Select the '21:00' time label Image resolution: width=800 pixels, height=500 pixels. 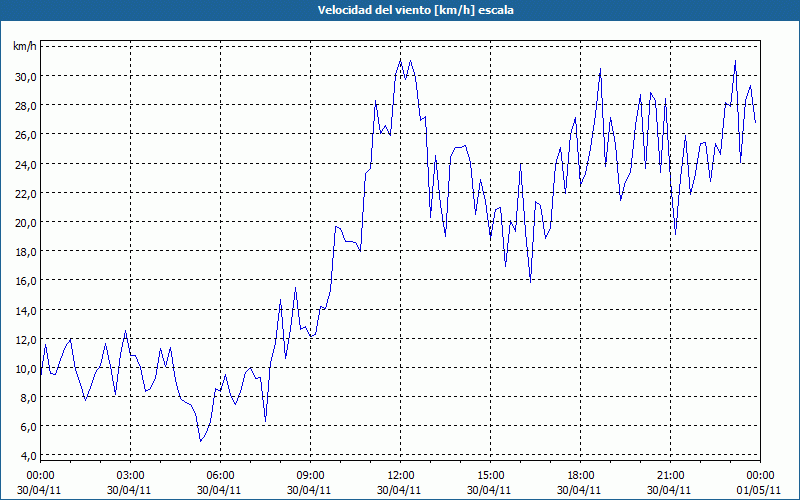670,476
